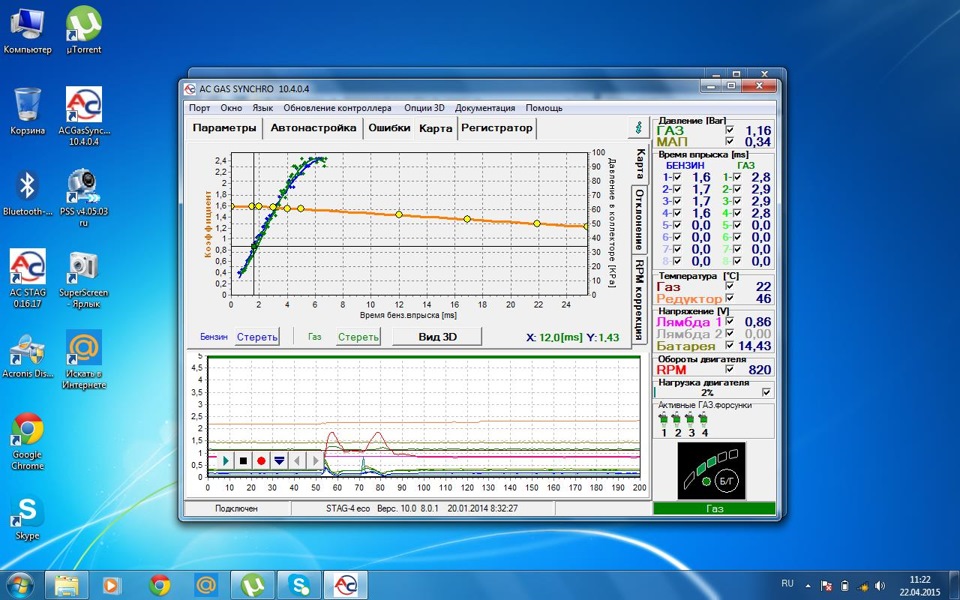Image resolution: width=960 pixels, height=600 pixels.
Task: Open the Обновление контроллера menu
Action: (x=337, y=108)
